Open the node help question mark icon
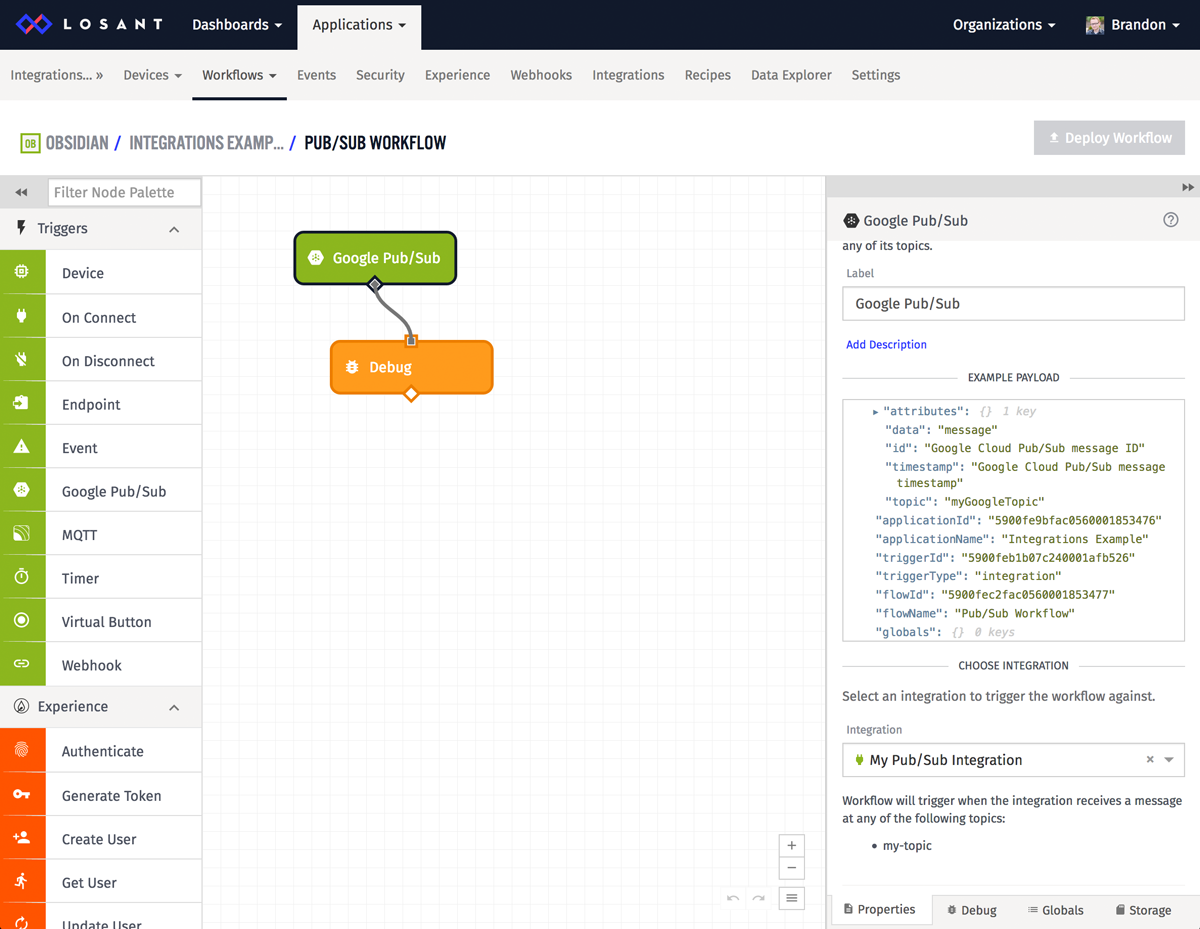Screen dimensions: 1200x929 tap(1170, 219)
